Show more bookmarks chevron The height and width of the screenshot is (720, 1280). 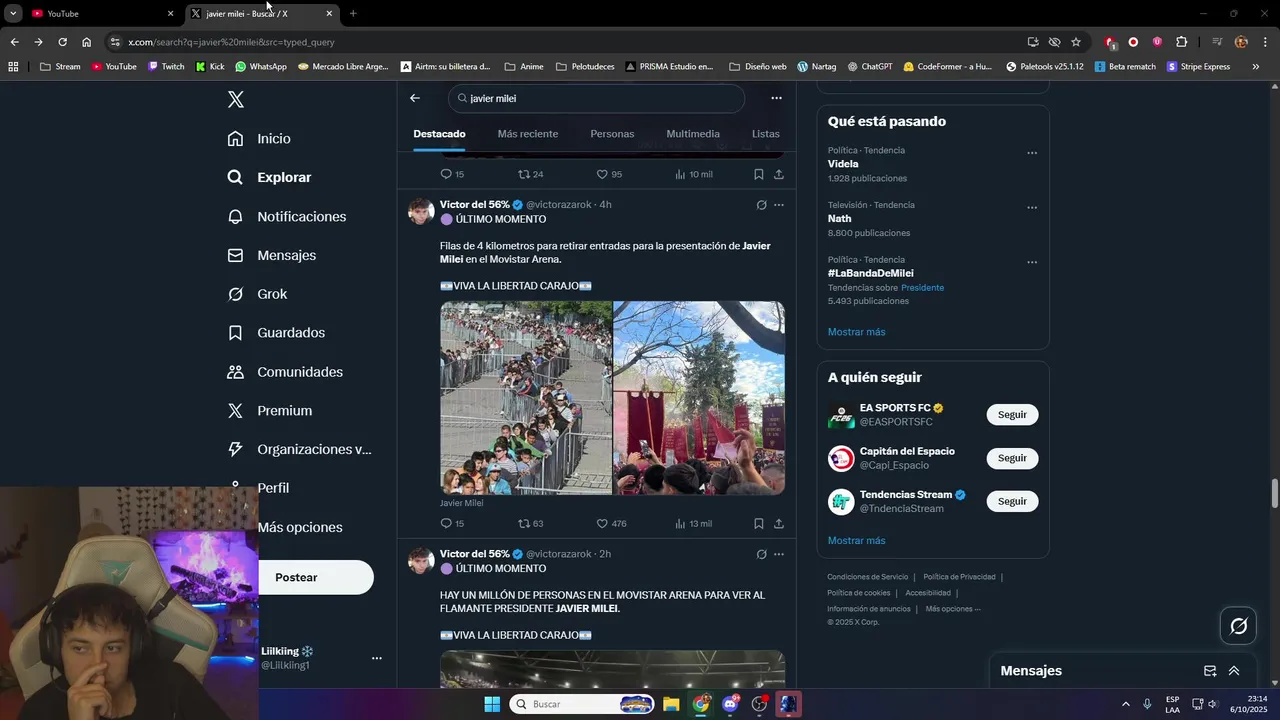[x=1255, y=67]
